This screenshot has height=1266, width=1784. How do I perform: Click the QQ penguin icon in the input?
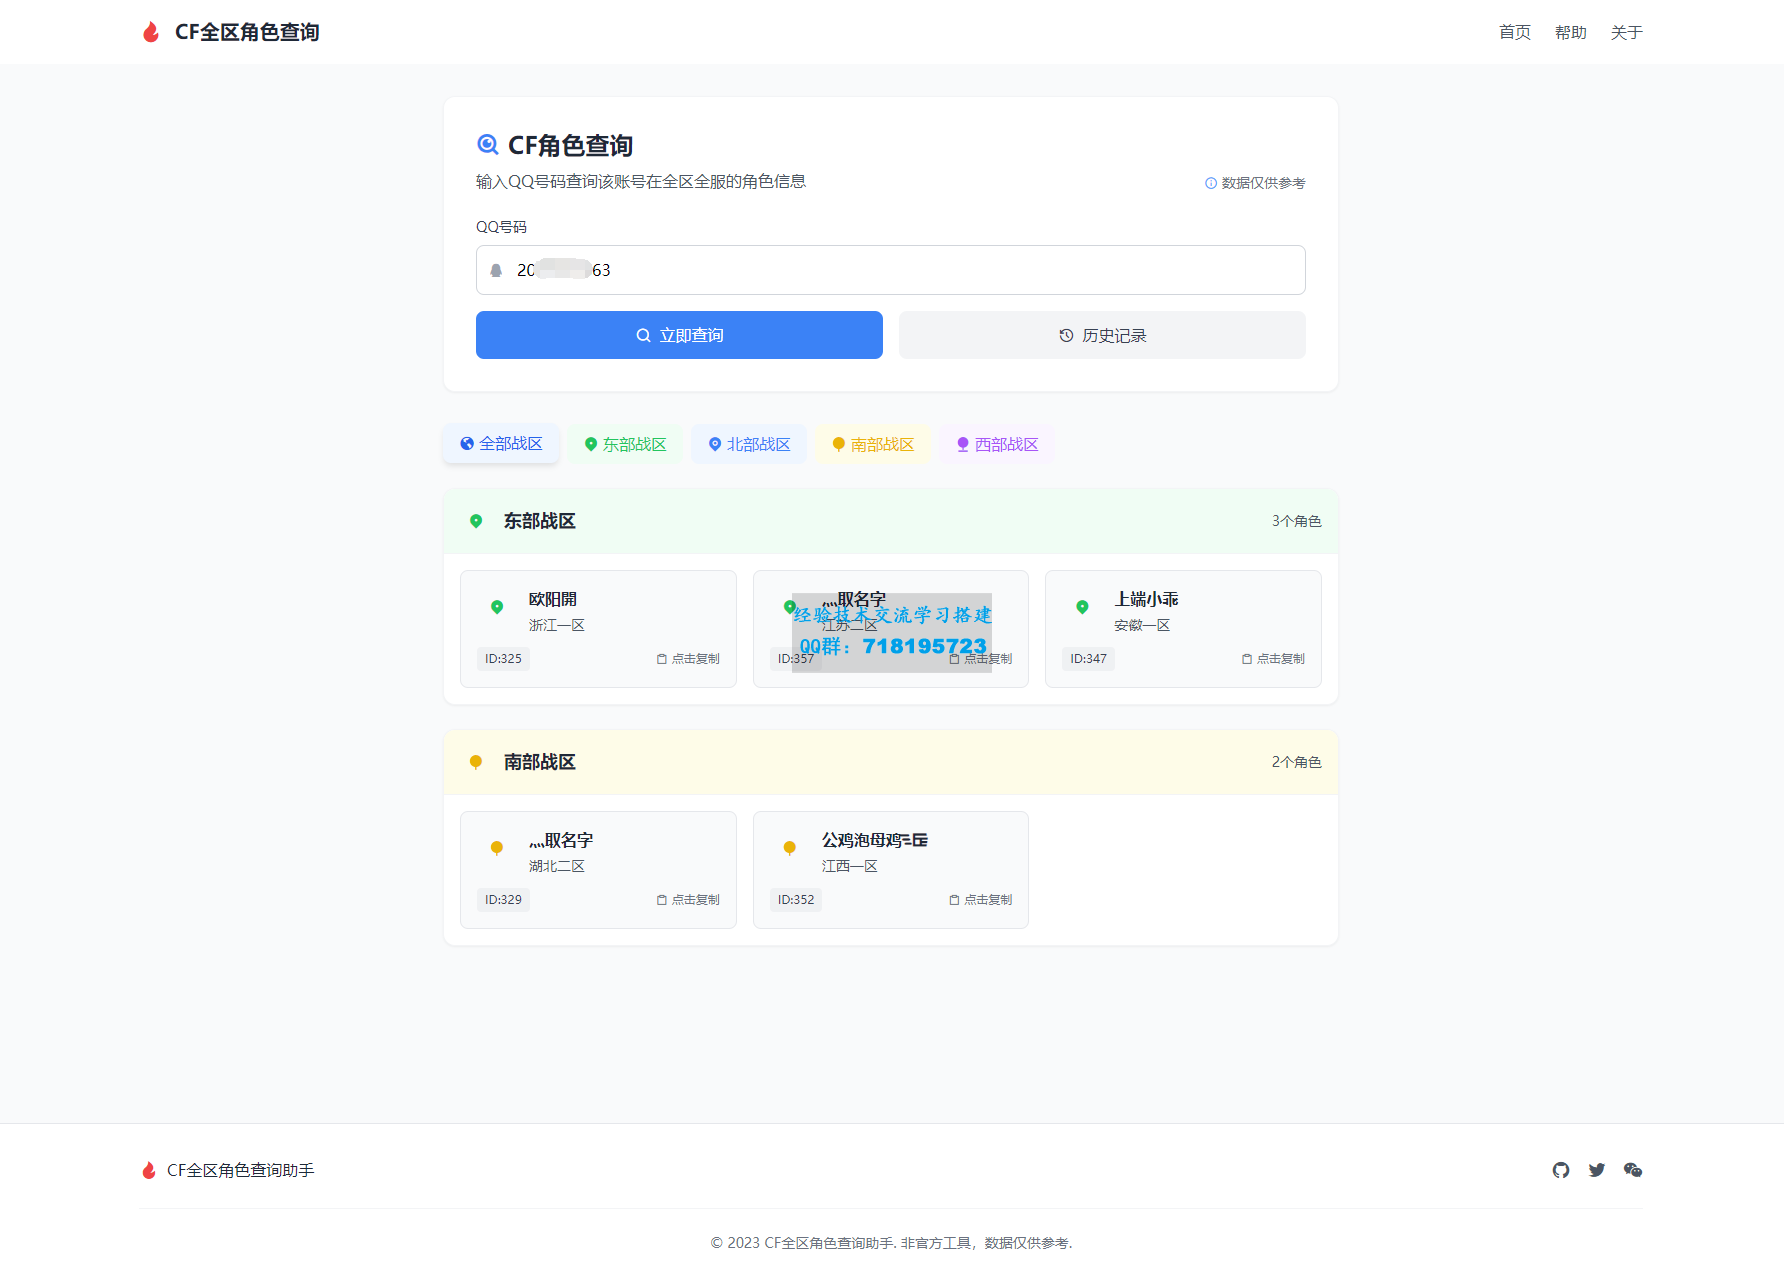coord(496,270)
